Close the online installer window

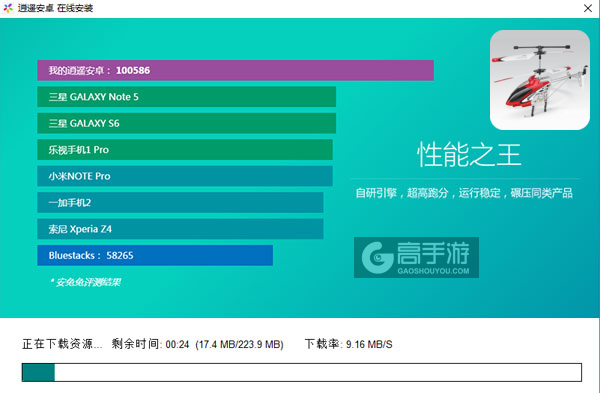click(588, 8)
